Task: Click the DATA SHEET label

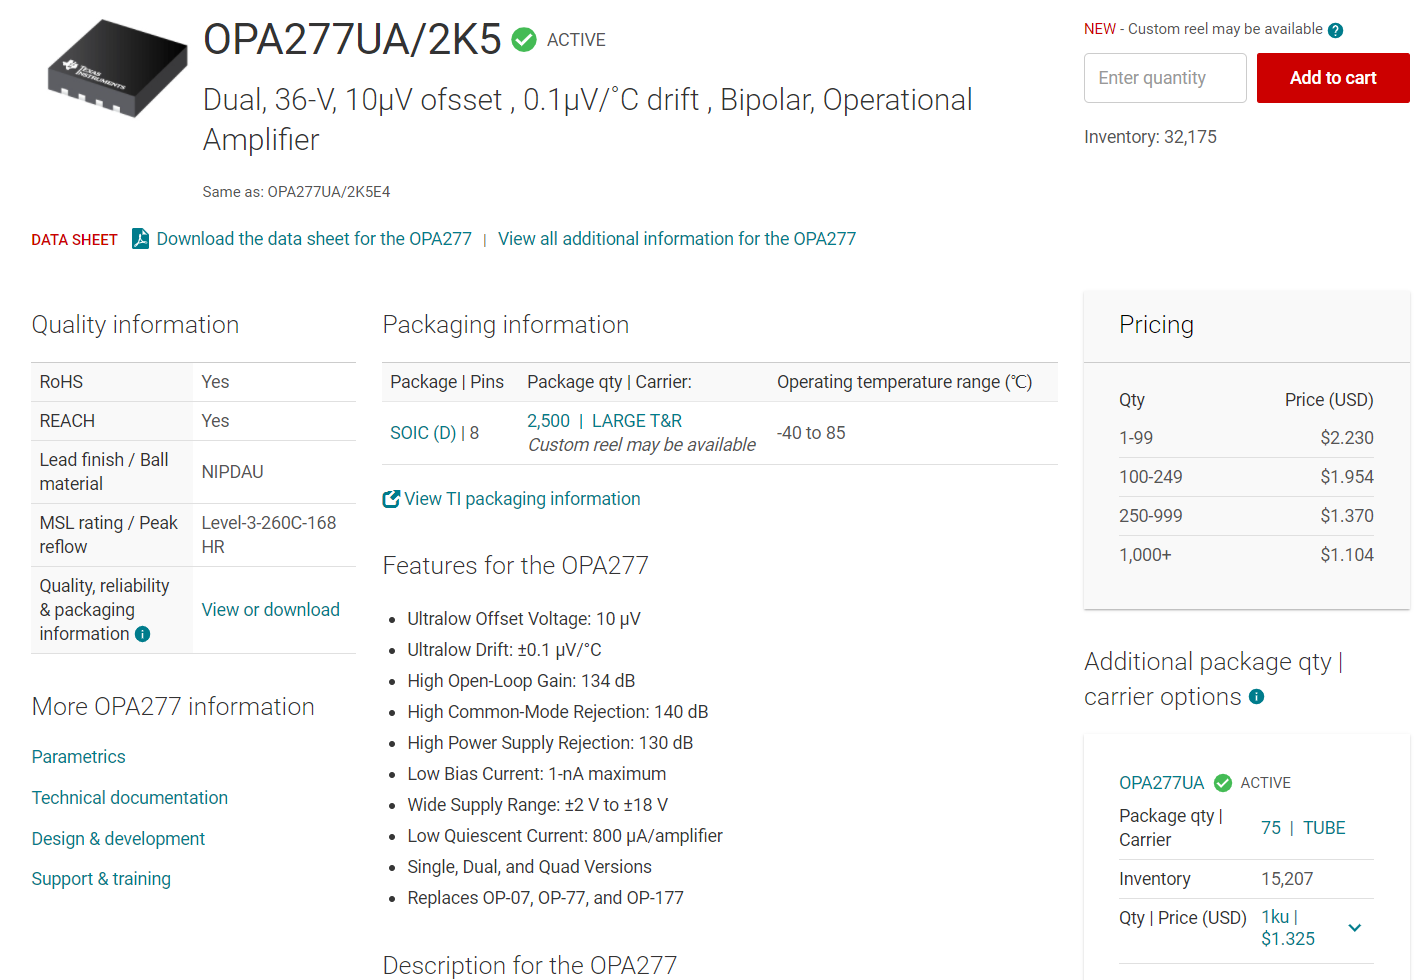Action: pos(74,240)
